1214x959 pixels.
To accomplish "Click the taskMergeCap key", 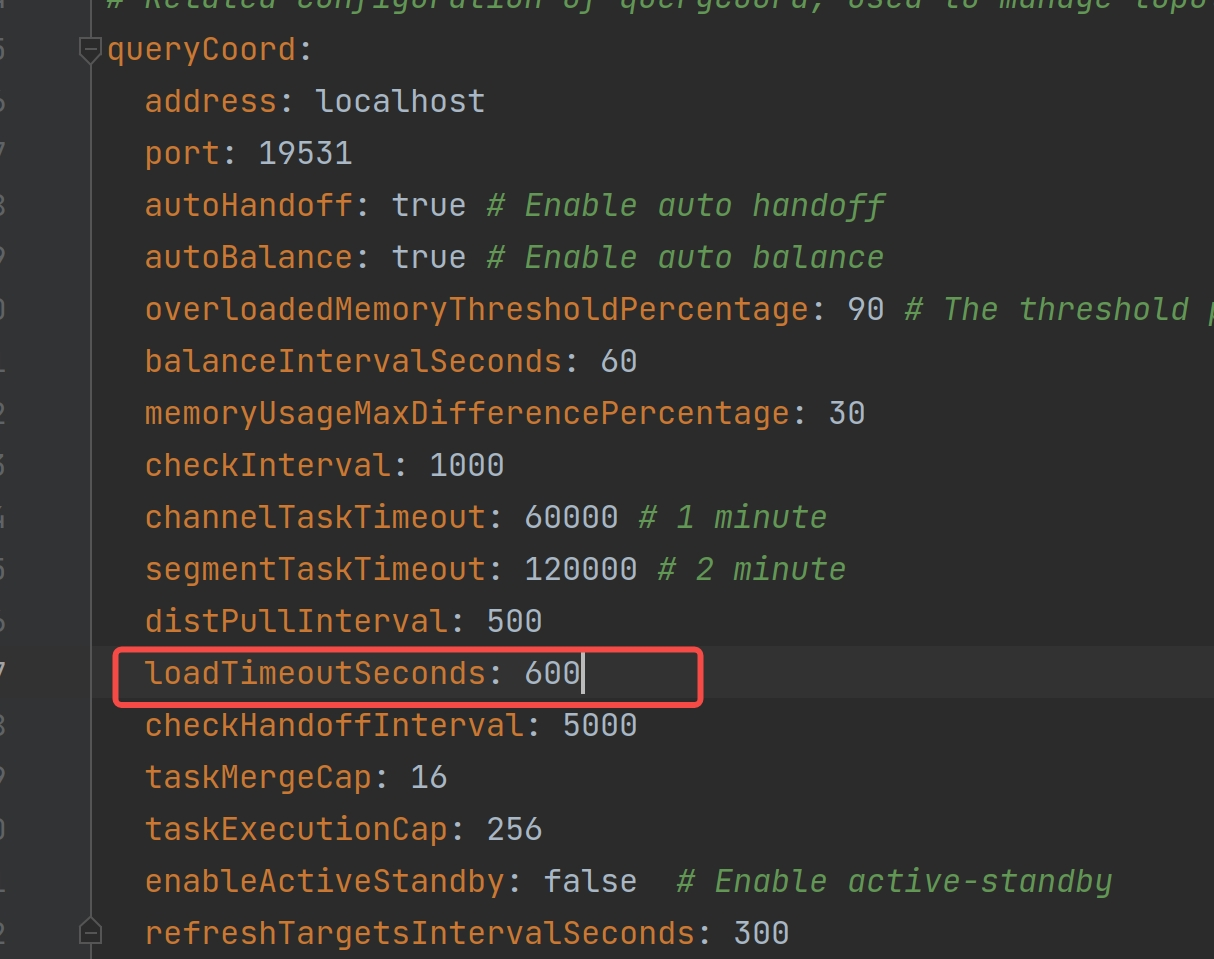I will 258,777.
